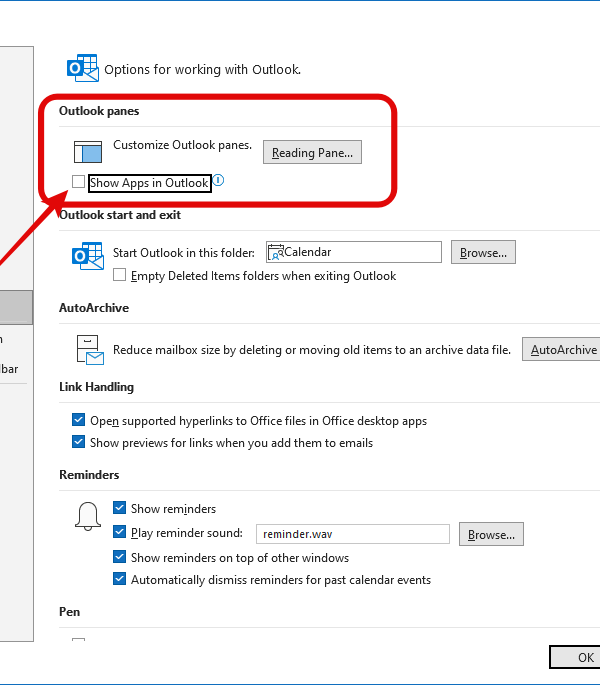Image resolution: width=600 pixels, height=685 pixels.
Task: Click the AutoArchive mailbox icon
Action: 90,350
